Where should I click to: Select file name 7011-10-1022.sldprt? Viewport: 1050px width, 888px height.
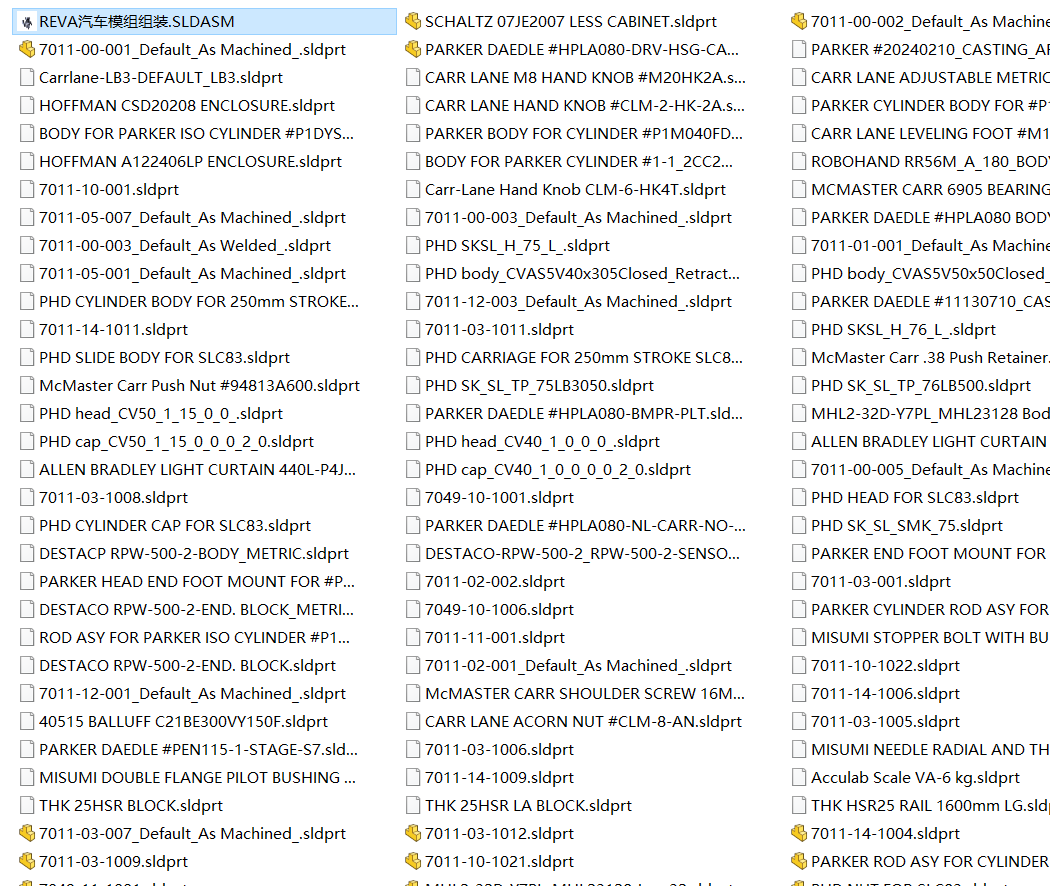[885, 666]
